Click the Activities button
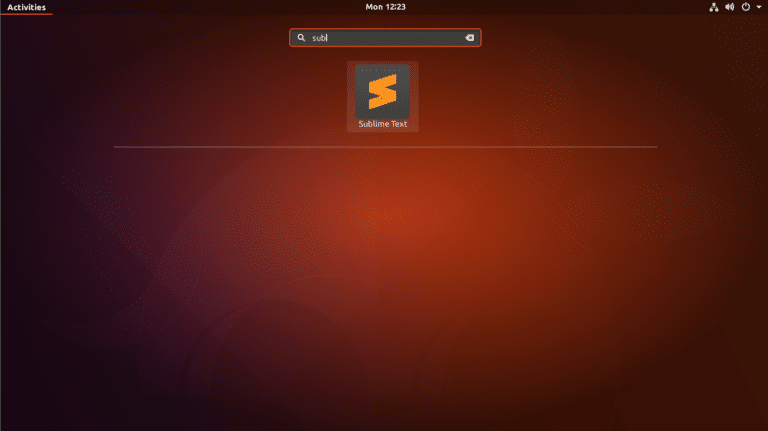 click(26, 7)
